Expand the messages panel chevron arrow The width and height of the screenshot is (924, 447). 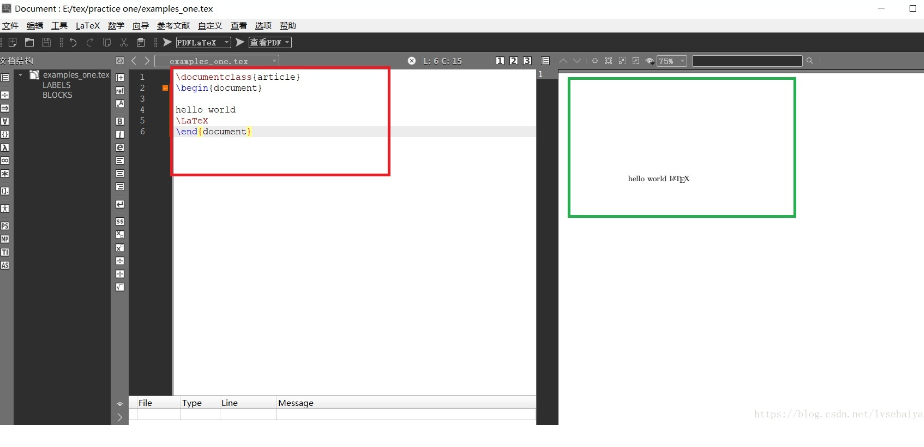coord(120,417)
